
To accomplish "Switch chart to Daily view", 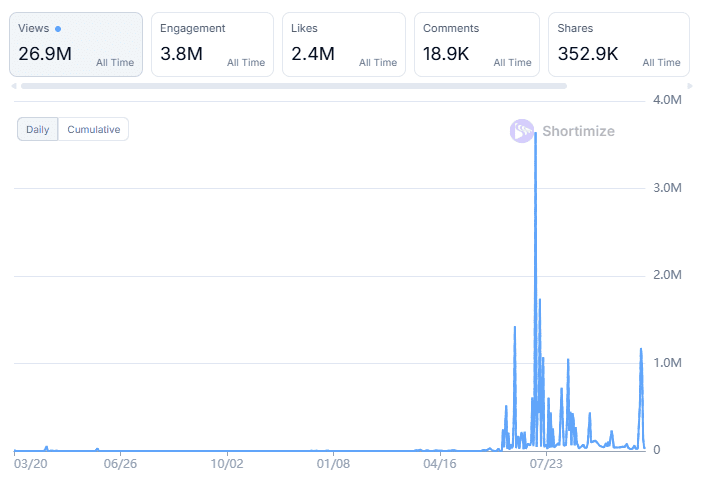I will (x=37, y=129).
